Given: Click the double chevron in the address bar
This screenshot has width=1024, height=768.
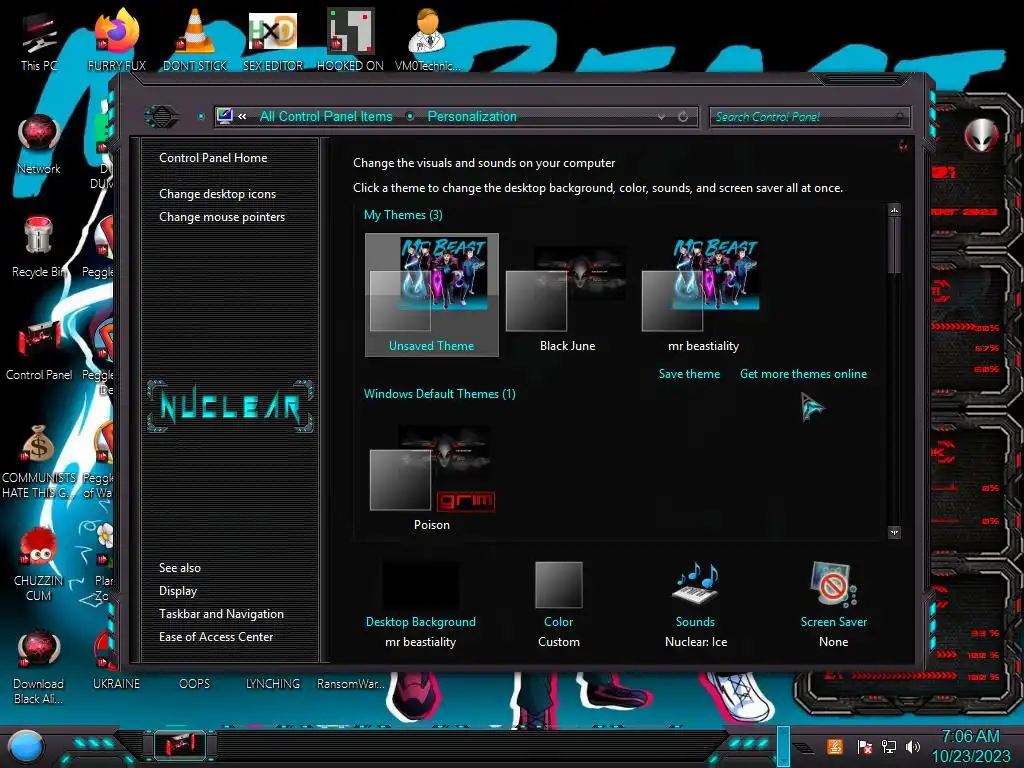Looking at the screenshot, I should tap(242, 116).
